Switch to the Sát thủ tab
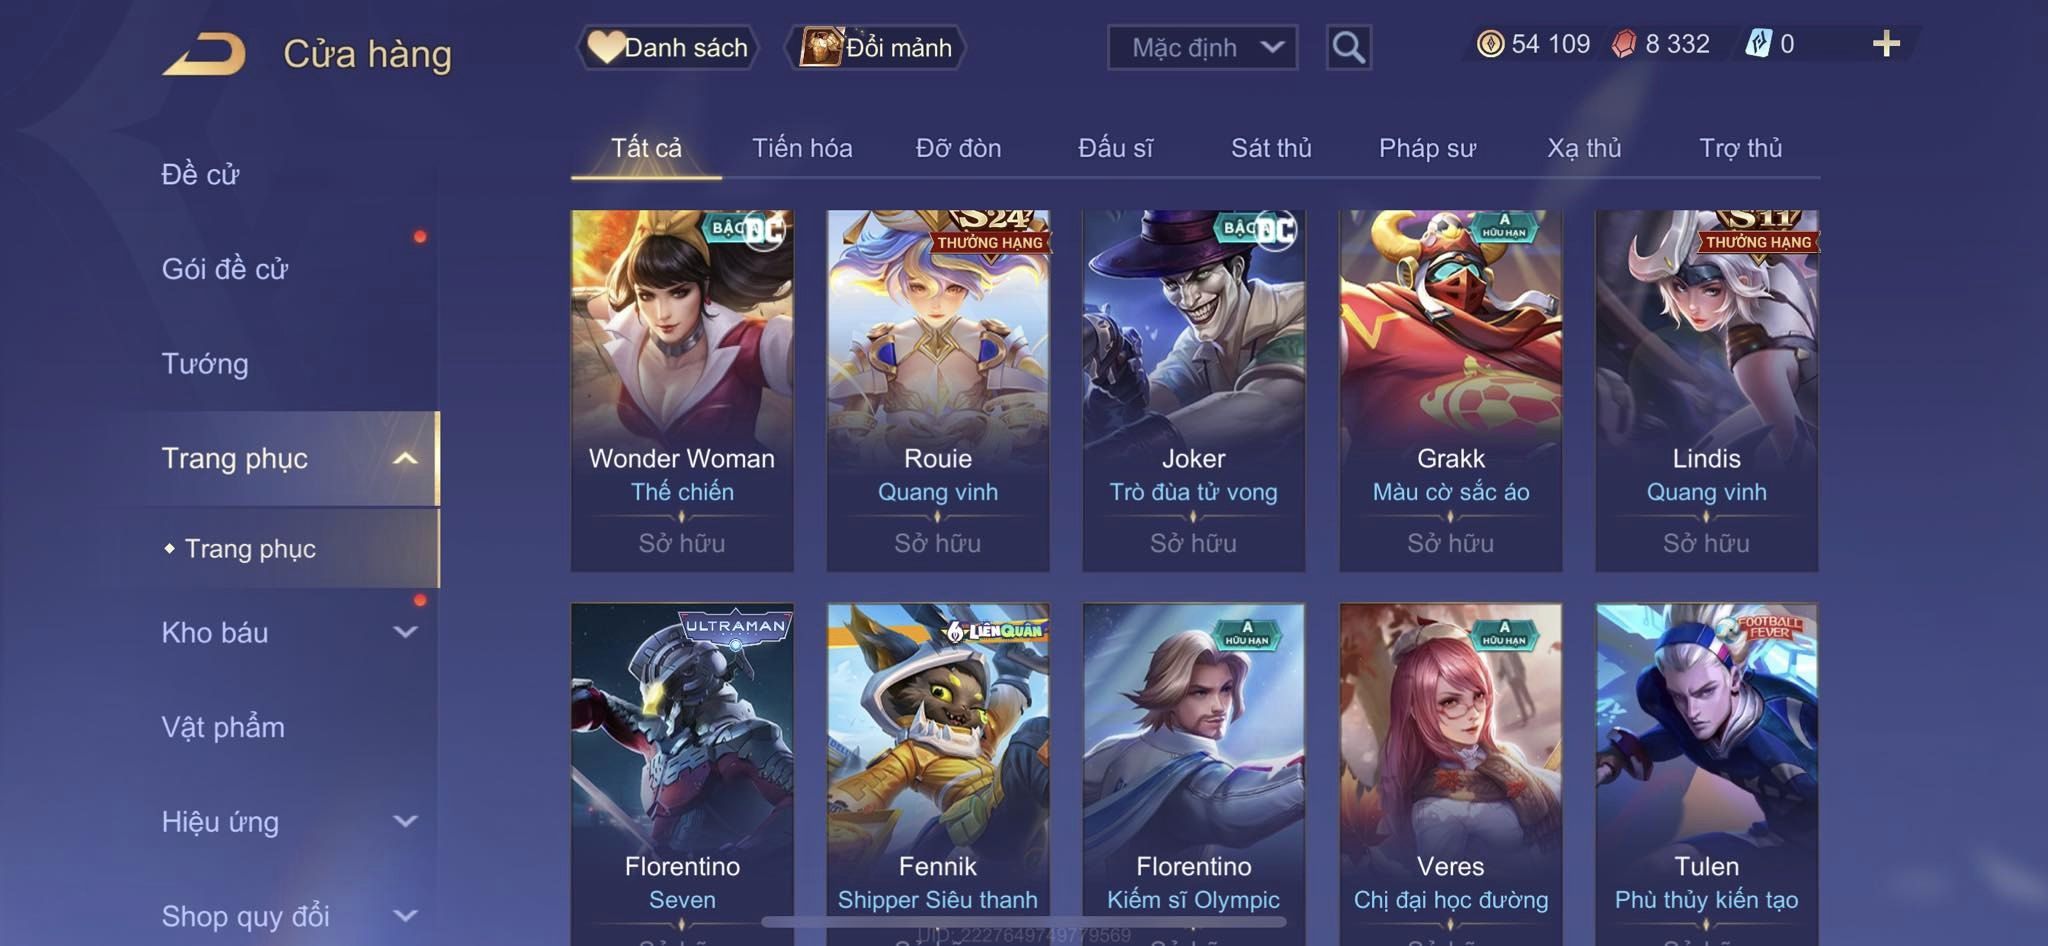The height and width of the screenshot is (946, 2048). 1271,148
